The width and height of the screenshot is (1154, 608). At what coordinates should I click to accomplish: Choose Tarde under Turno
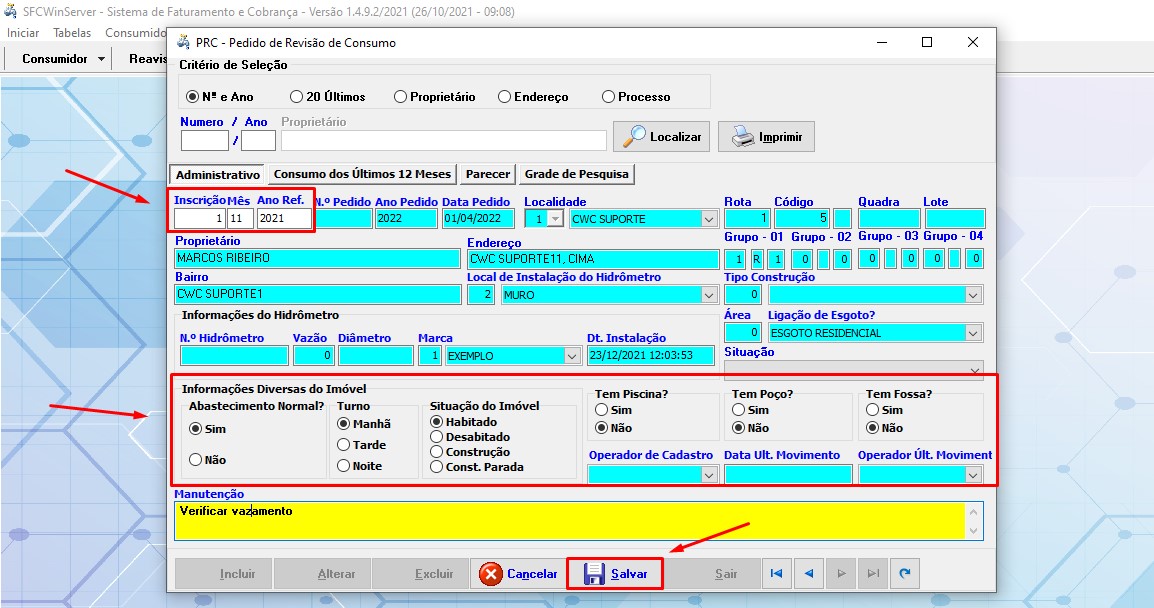click(344, 445)
